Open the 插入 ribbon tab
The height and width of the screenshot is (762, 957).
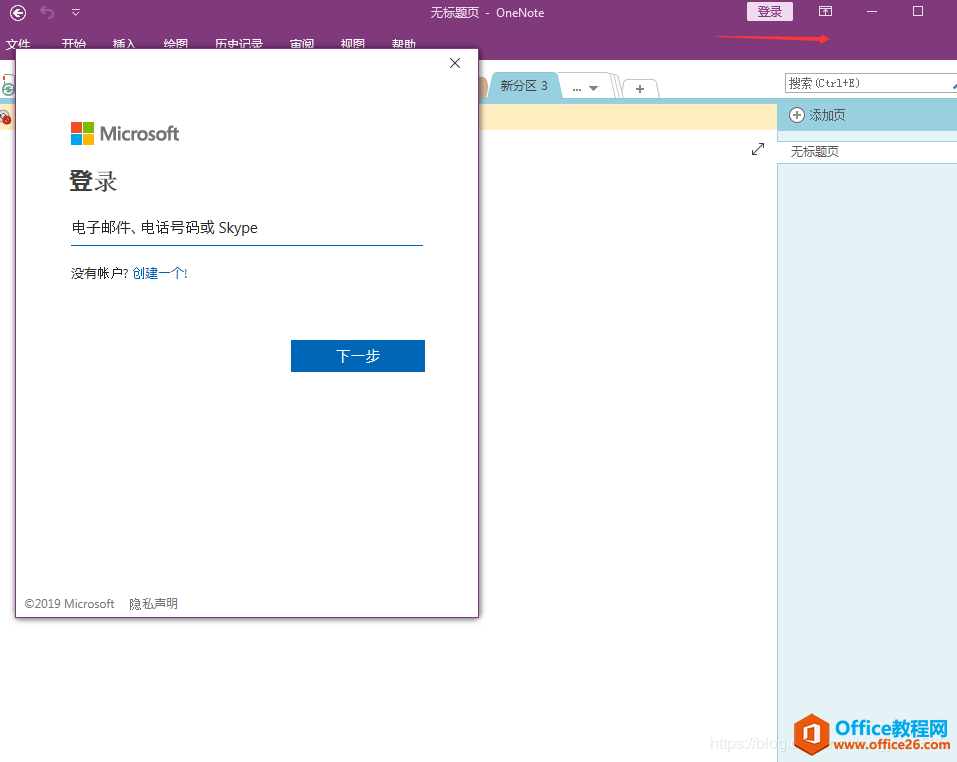pos(124,44)
